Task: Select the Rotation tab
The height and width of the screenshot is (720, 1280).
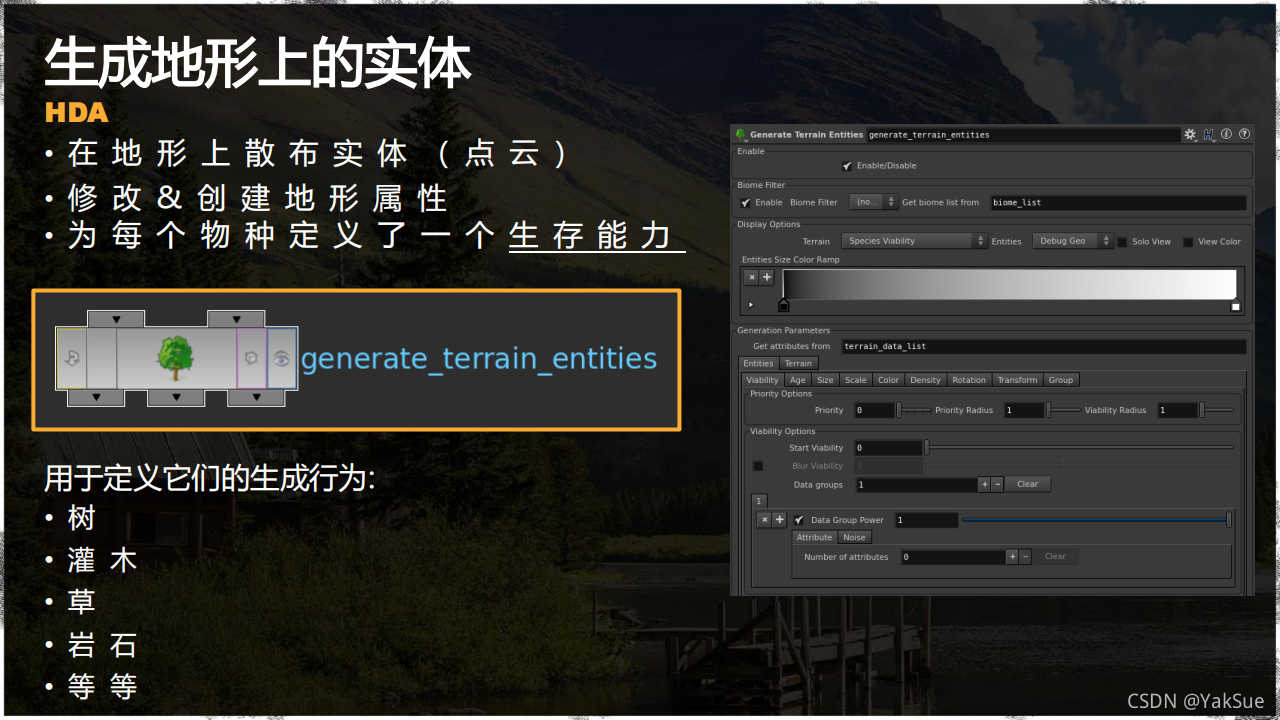Action: 969,380
